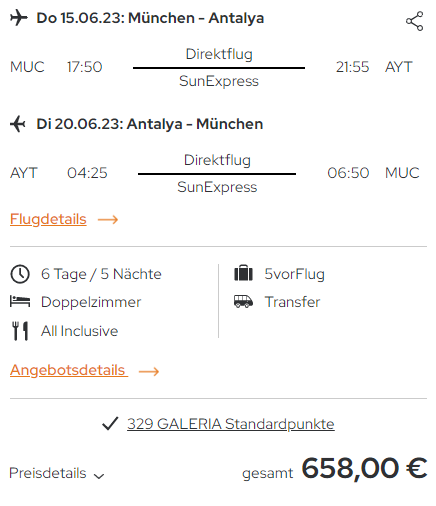Image resolution: width=436 pixels, height=506 pixels.
Task: Open the Flugdetails link
Action: point(48,219)
